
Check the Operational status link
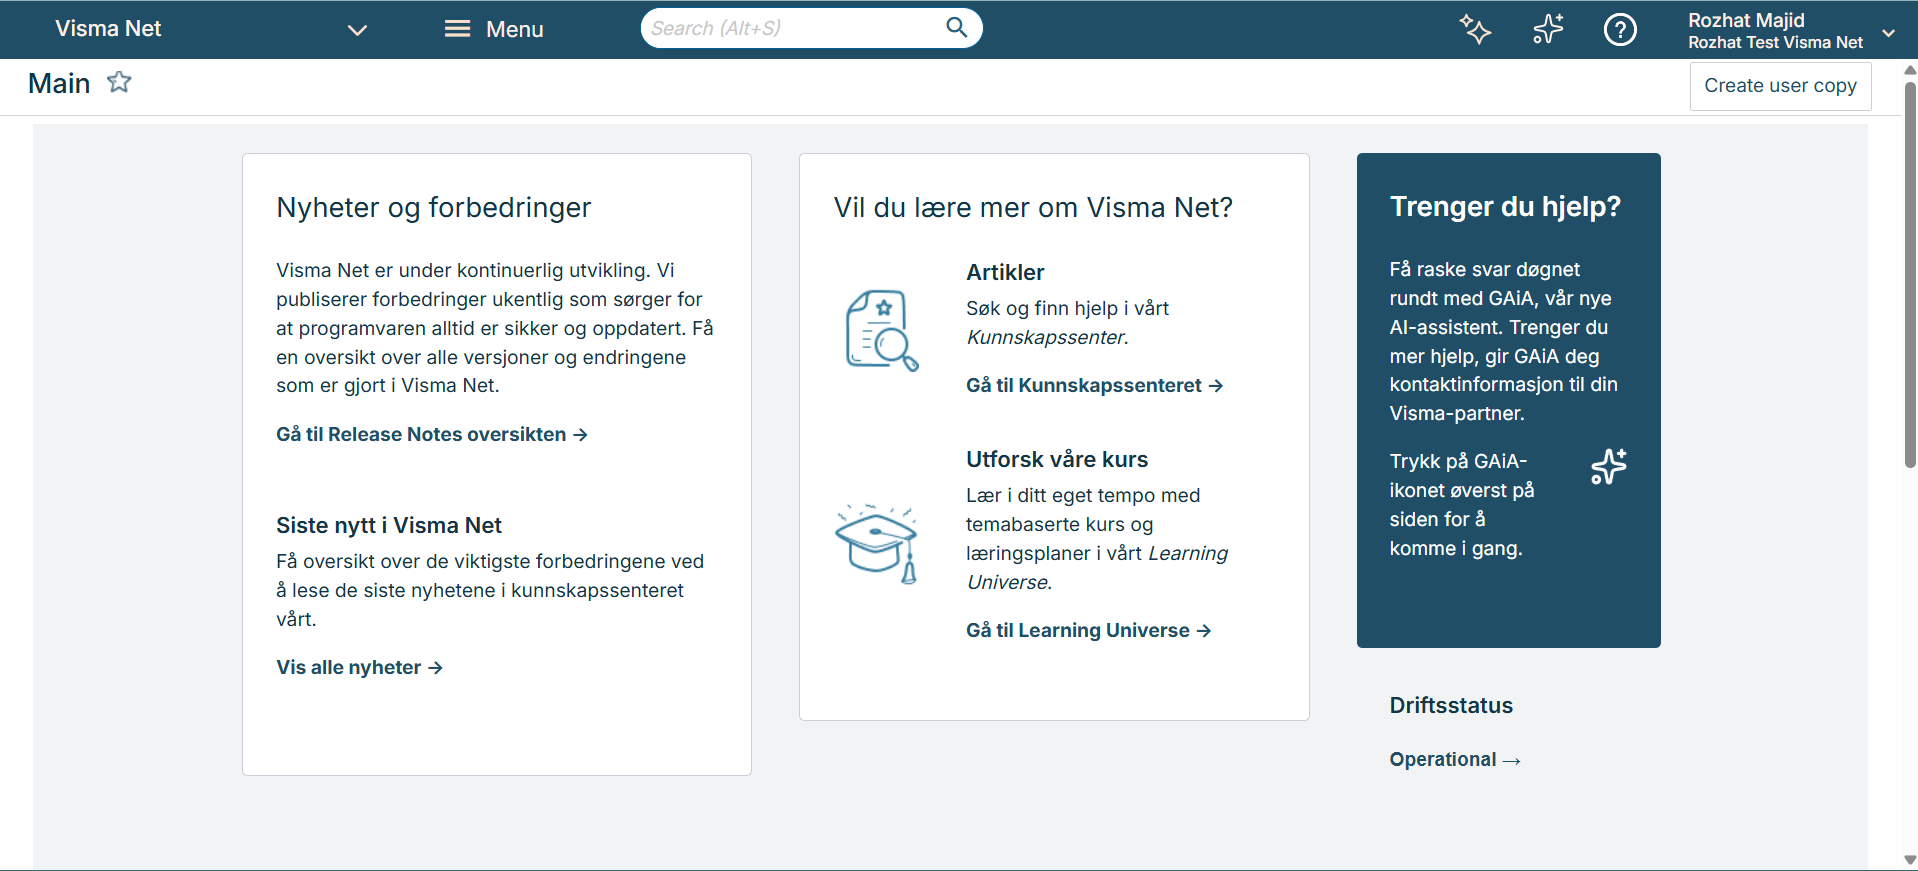click(1455, 760)
